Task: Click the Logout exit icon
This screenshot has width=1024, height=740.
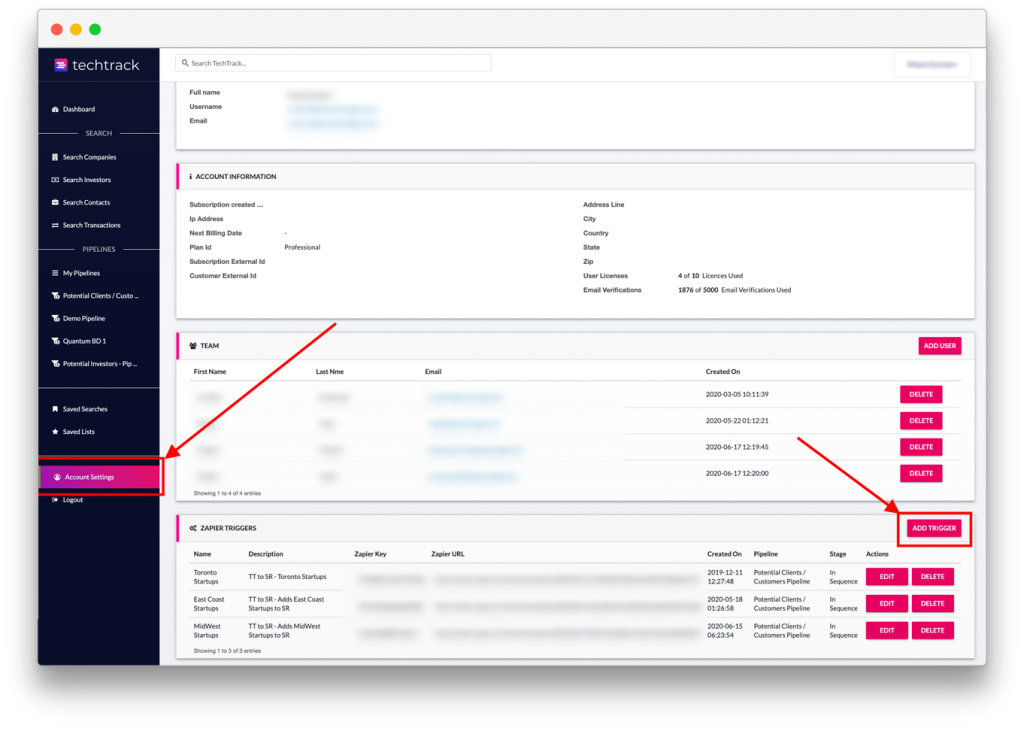Action: click(55, 500)
